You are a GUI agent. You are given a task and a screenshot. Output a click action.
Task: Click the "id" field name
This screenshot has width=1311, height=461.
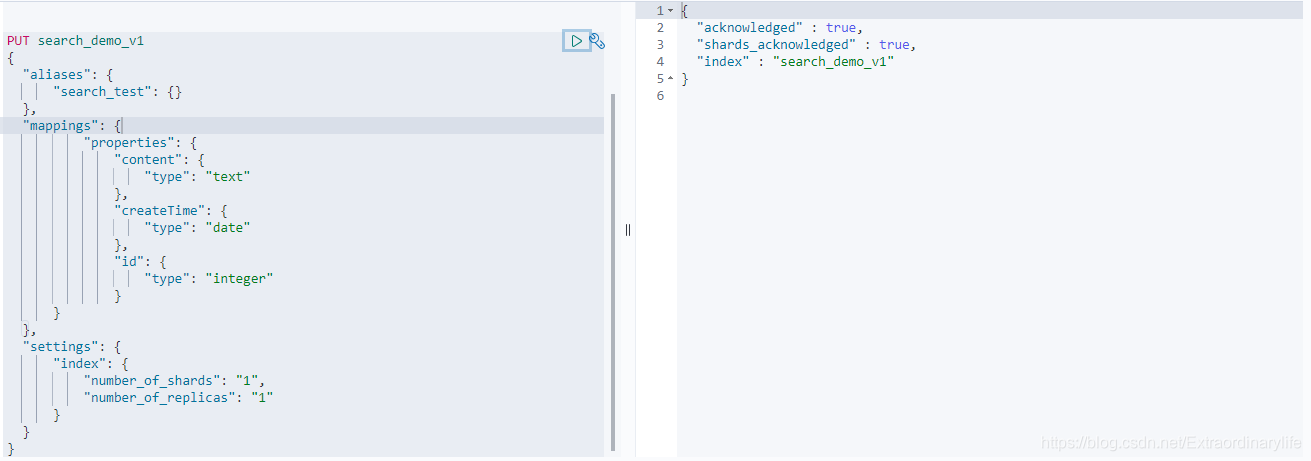click(130, 262)
